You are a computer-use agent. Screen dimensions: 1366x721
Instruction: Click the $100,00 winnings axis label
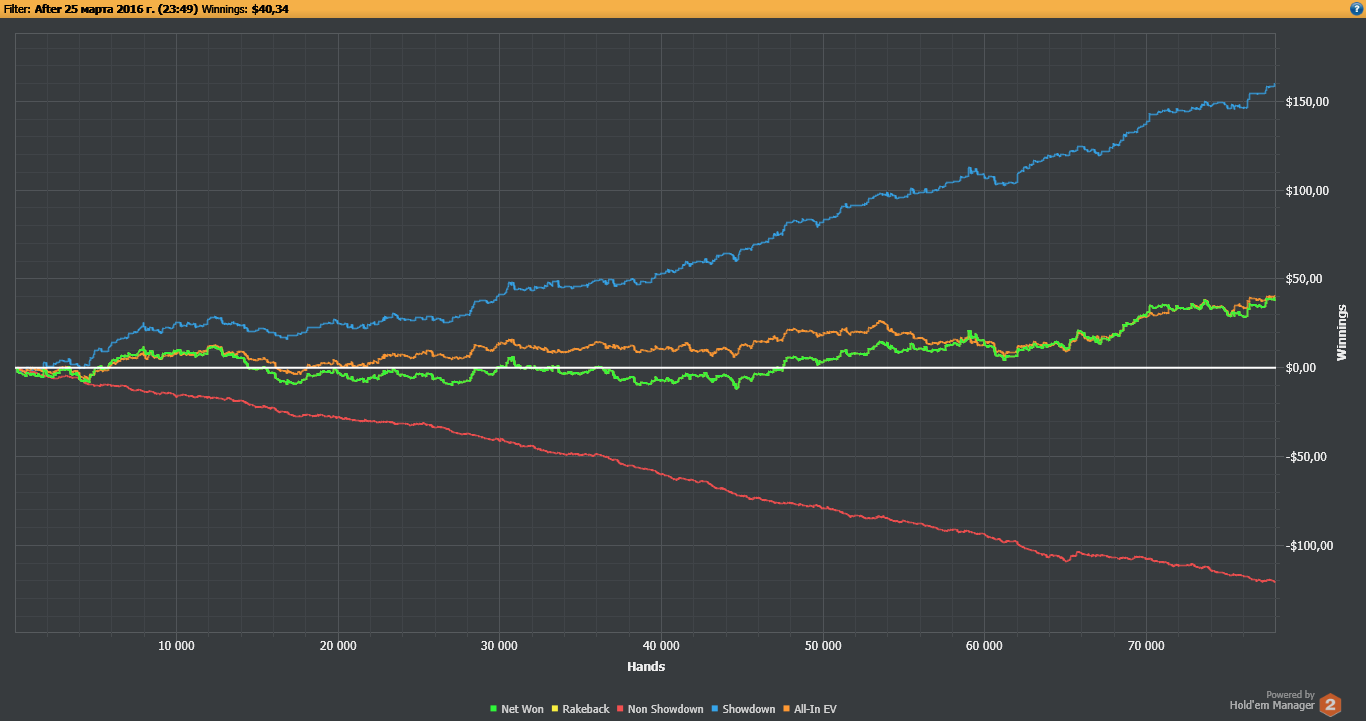tap(1308, 191)
